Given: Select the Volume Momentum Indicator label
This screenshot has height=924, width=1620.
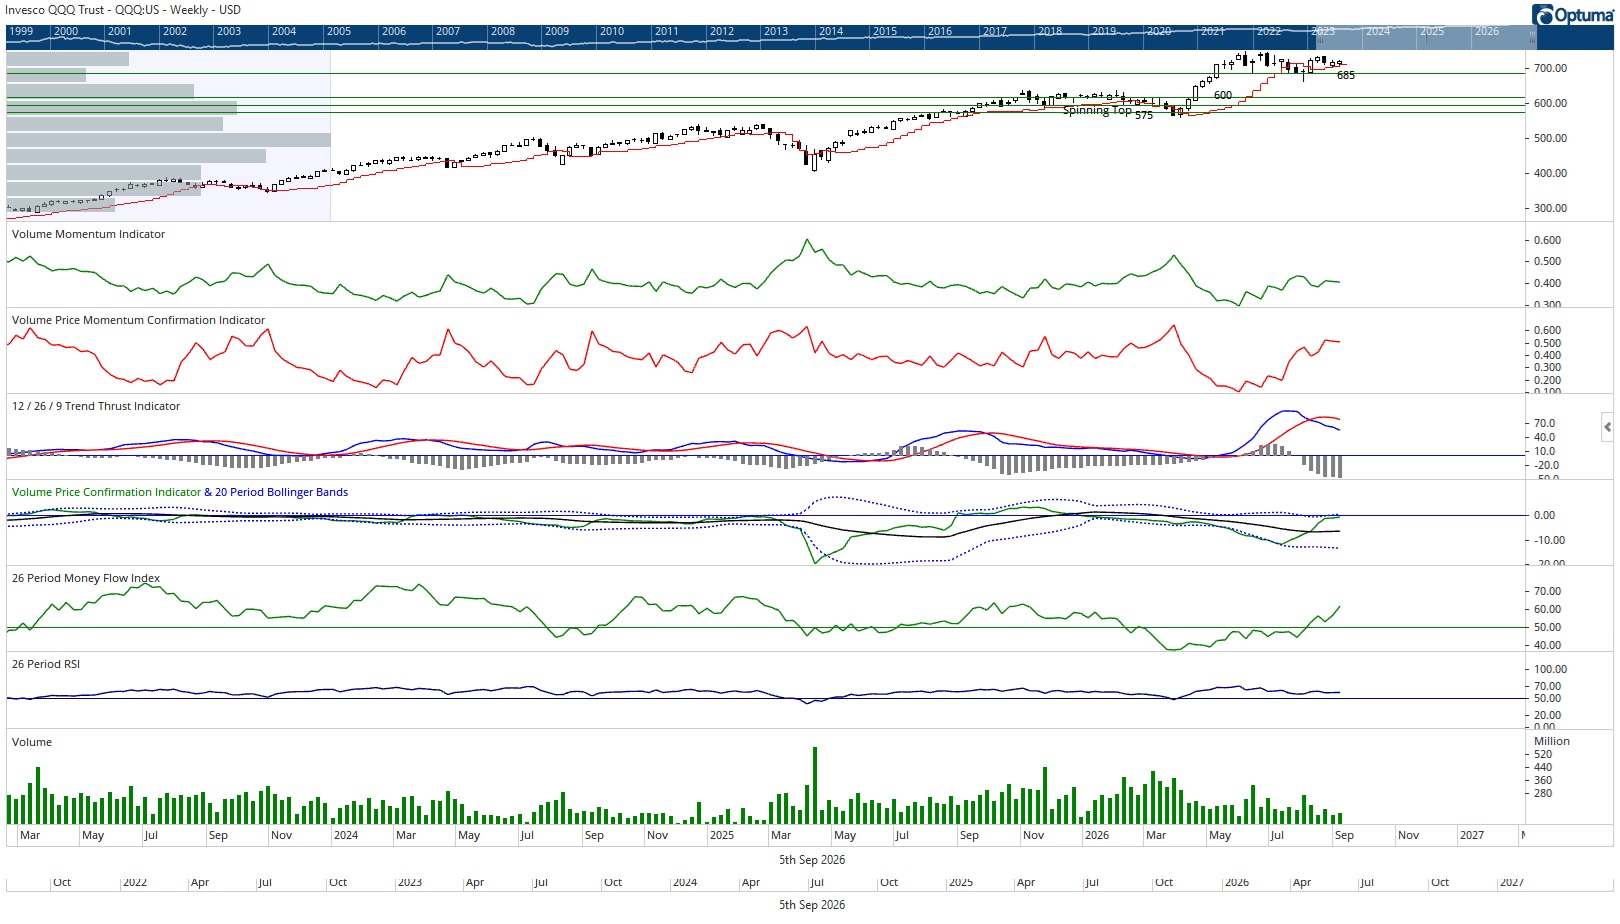Looking at the screenshot, I should point(88,234).
